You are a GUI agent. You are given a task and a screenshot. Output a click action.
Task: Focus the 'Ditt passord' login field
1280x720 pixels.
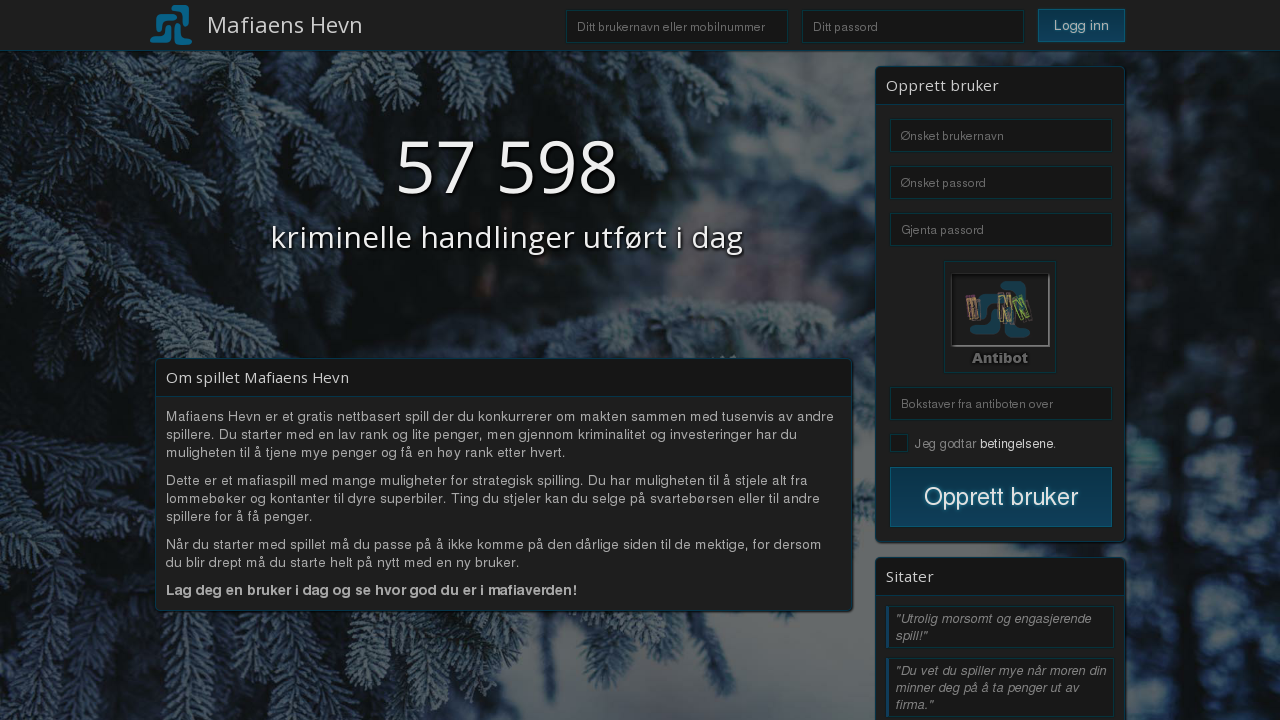tap(913, 27)
